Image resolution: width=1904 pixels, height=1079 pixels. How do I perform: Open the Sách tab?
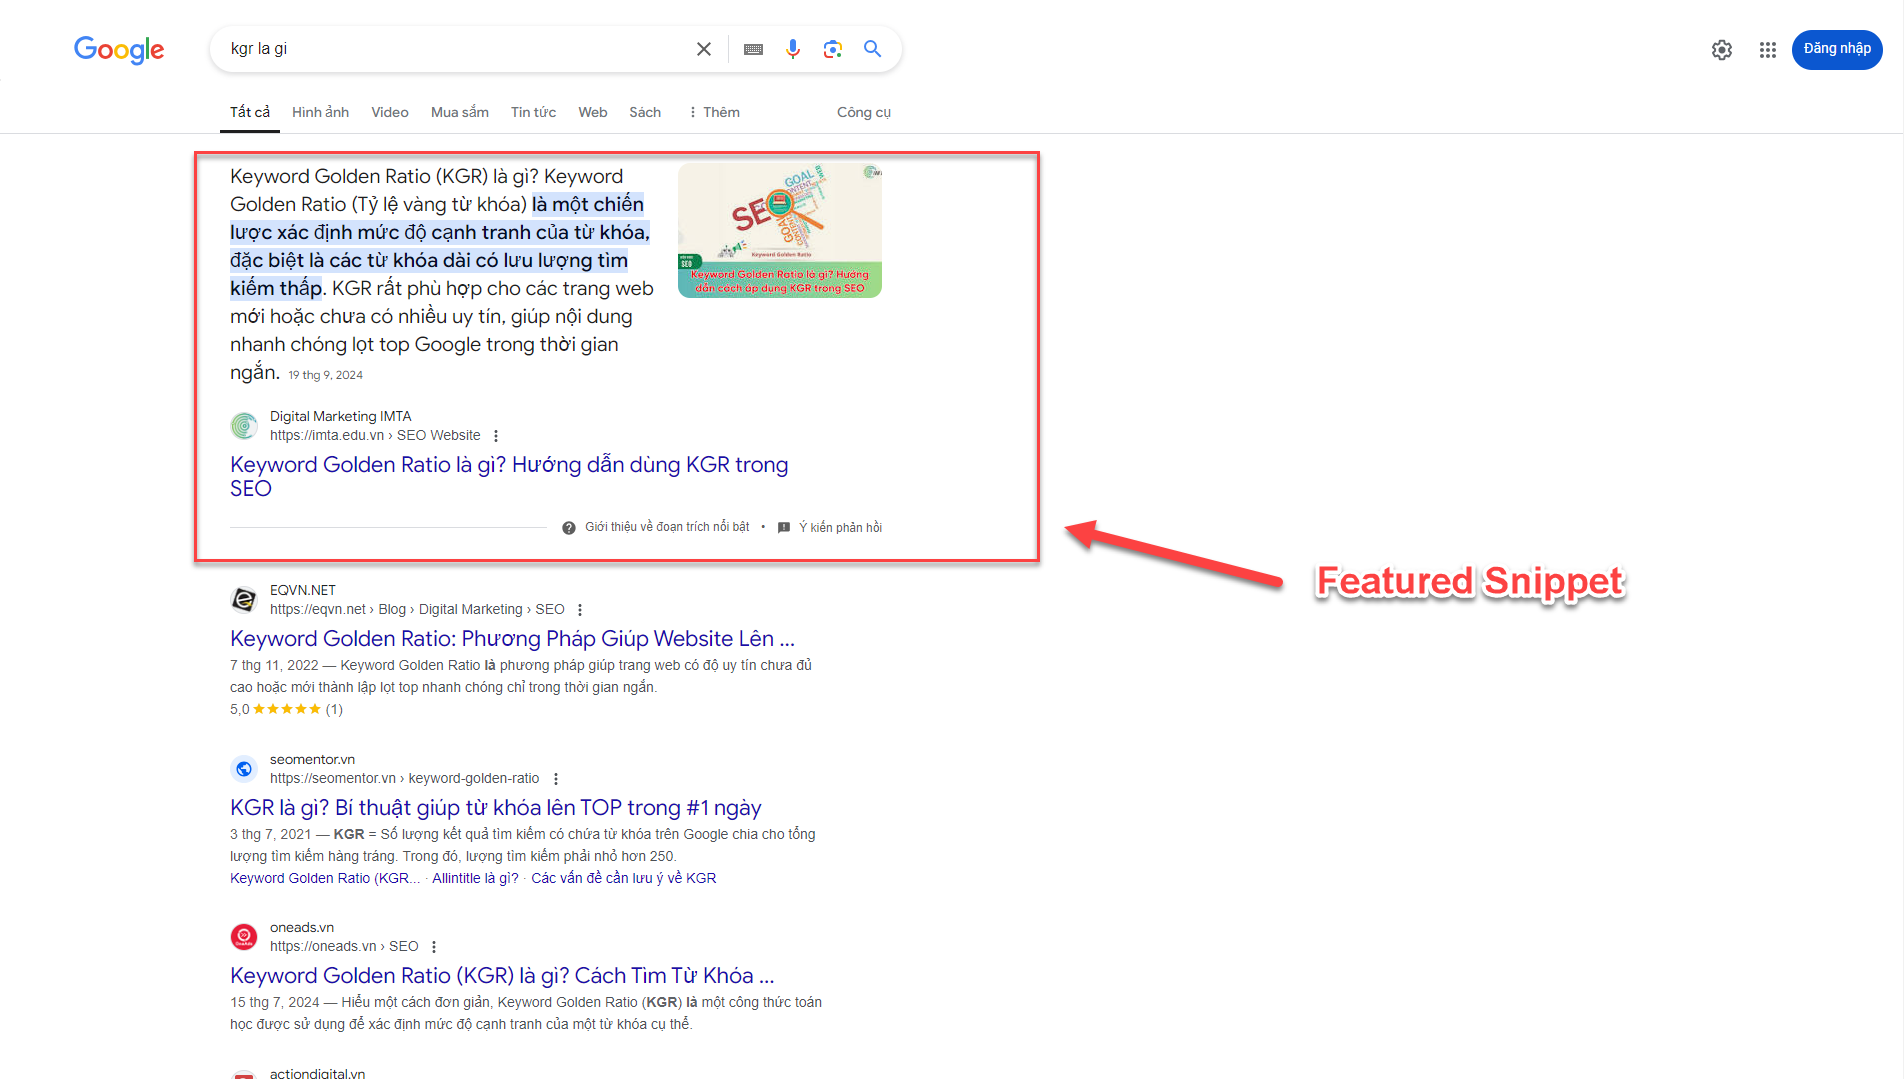tap(645, 112)
